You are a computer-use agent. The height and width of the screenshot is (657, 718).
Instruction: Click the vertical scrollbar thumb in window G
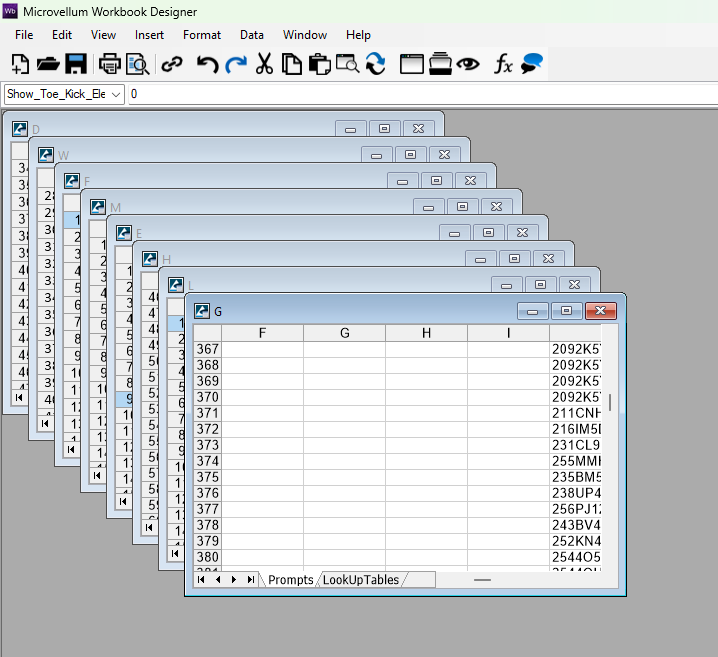point(609,402)
